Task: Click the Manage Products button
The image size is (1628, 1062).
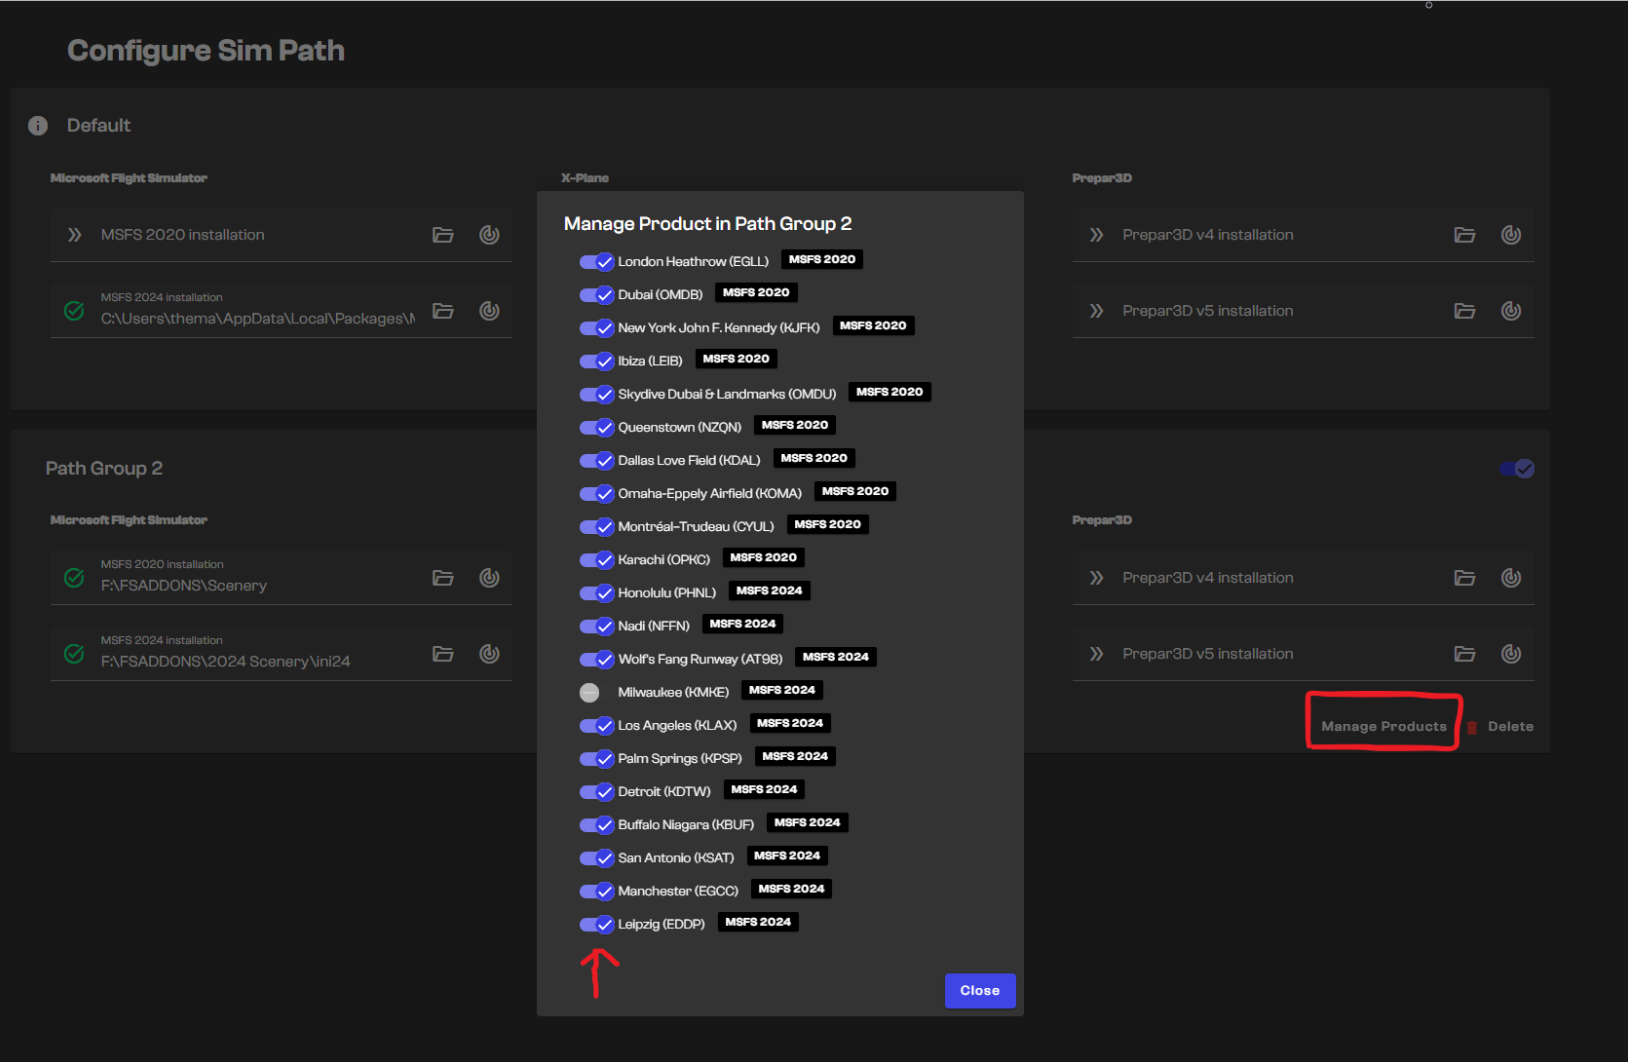Action: 1383,727
